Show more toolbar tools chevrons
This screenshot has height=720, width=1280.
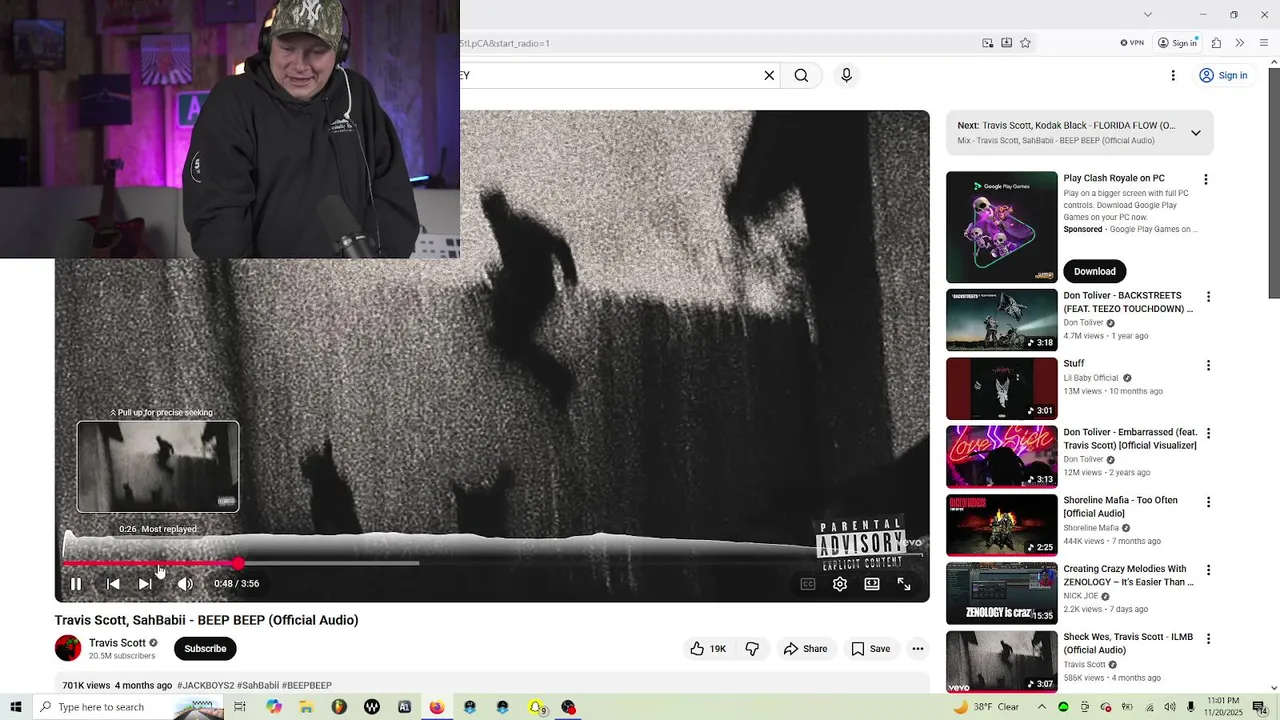tap(1240, 43)
